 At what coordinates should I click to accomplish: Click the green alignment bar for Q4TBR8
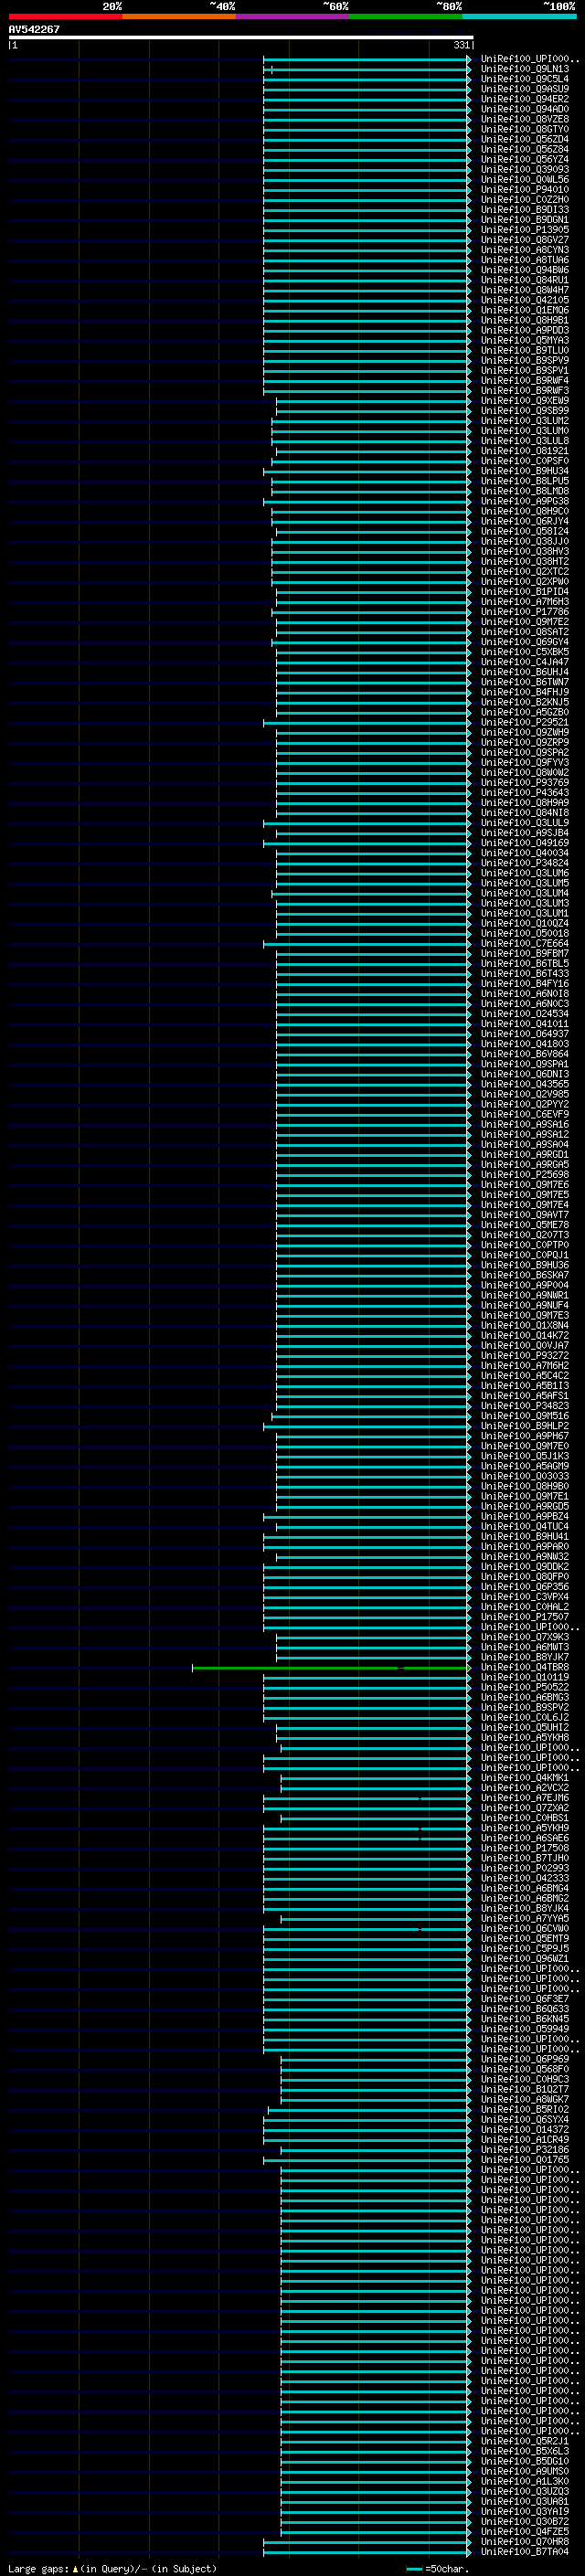point(330,1668)
